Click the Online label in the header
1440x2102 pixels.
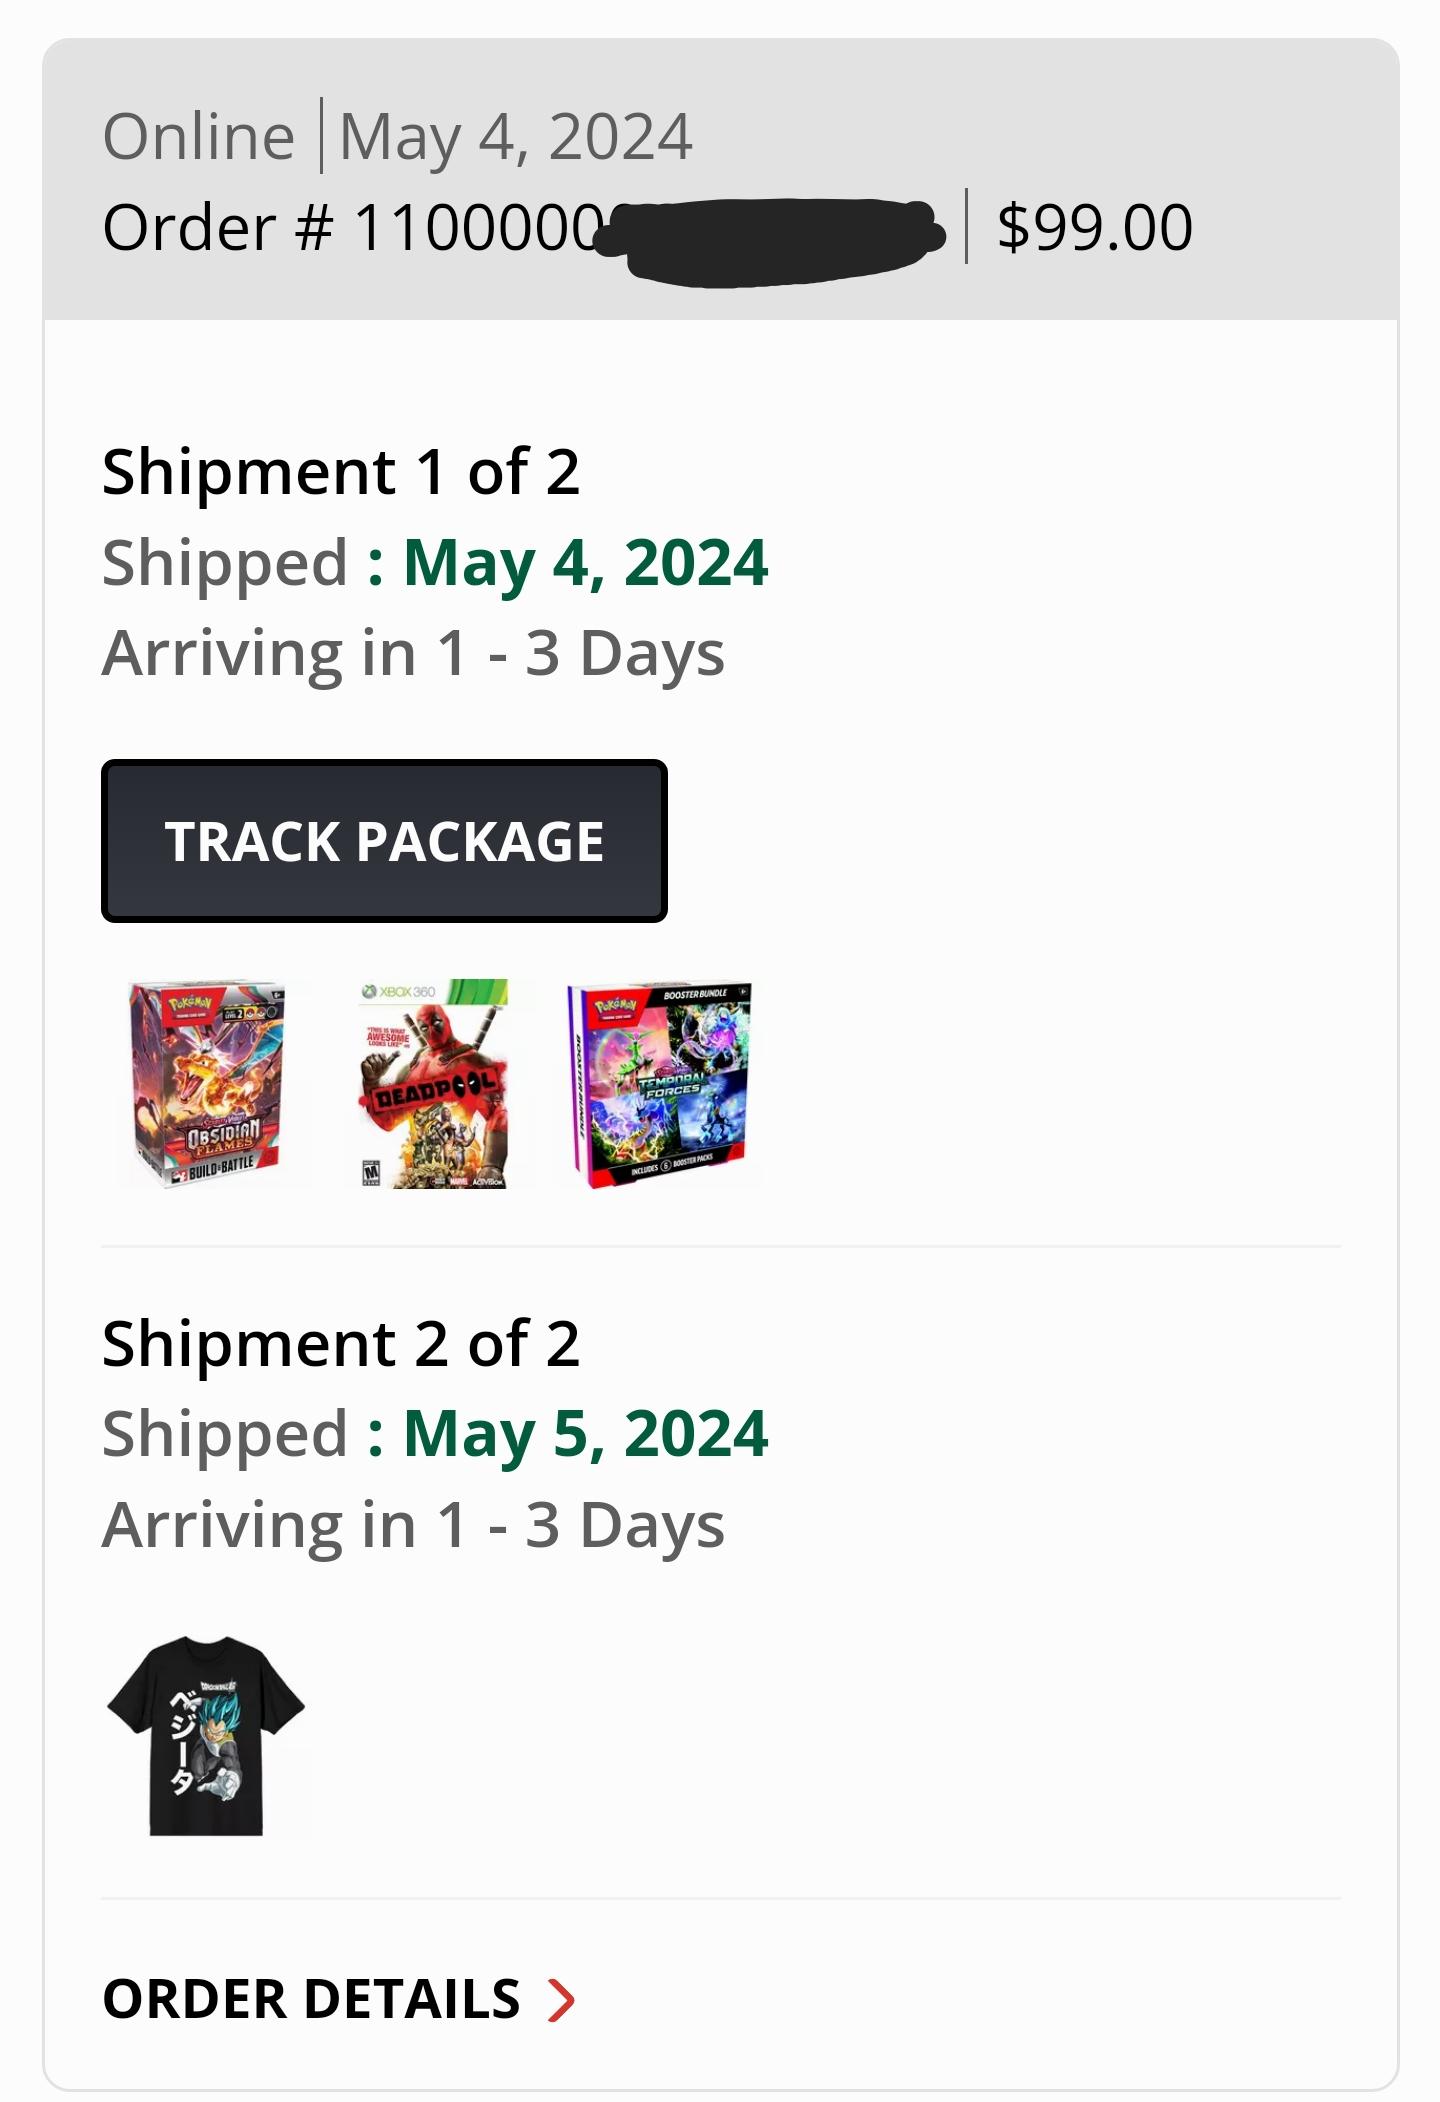[x=198, y=137]
